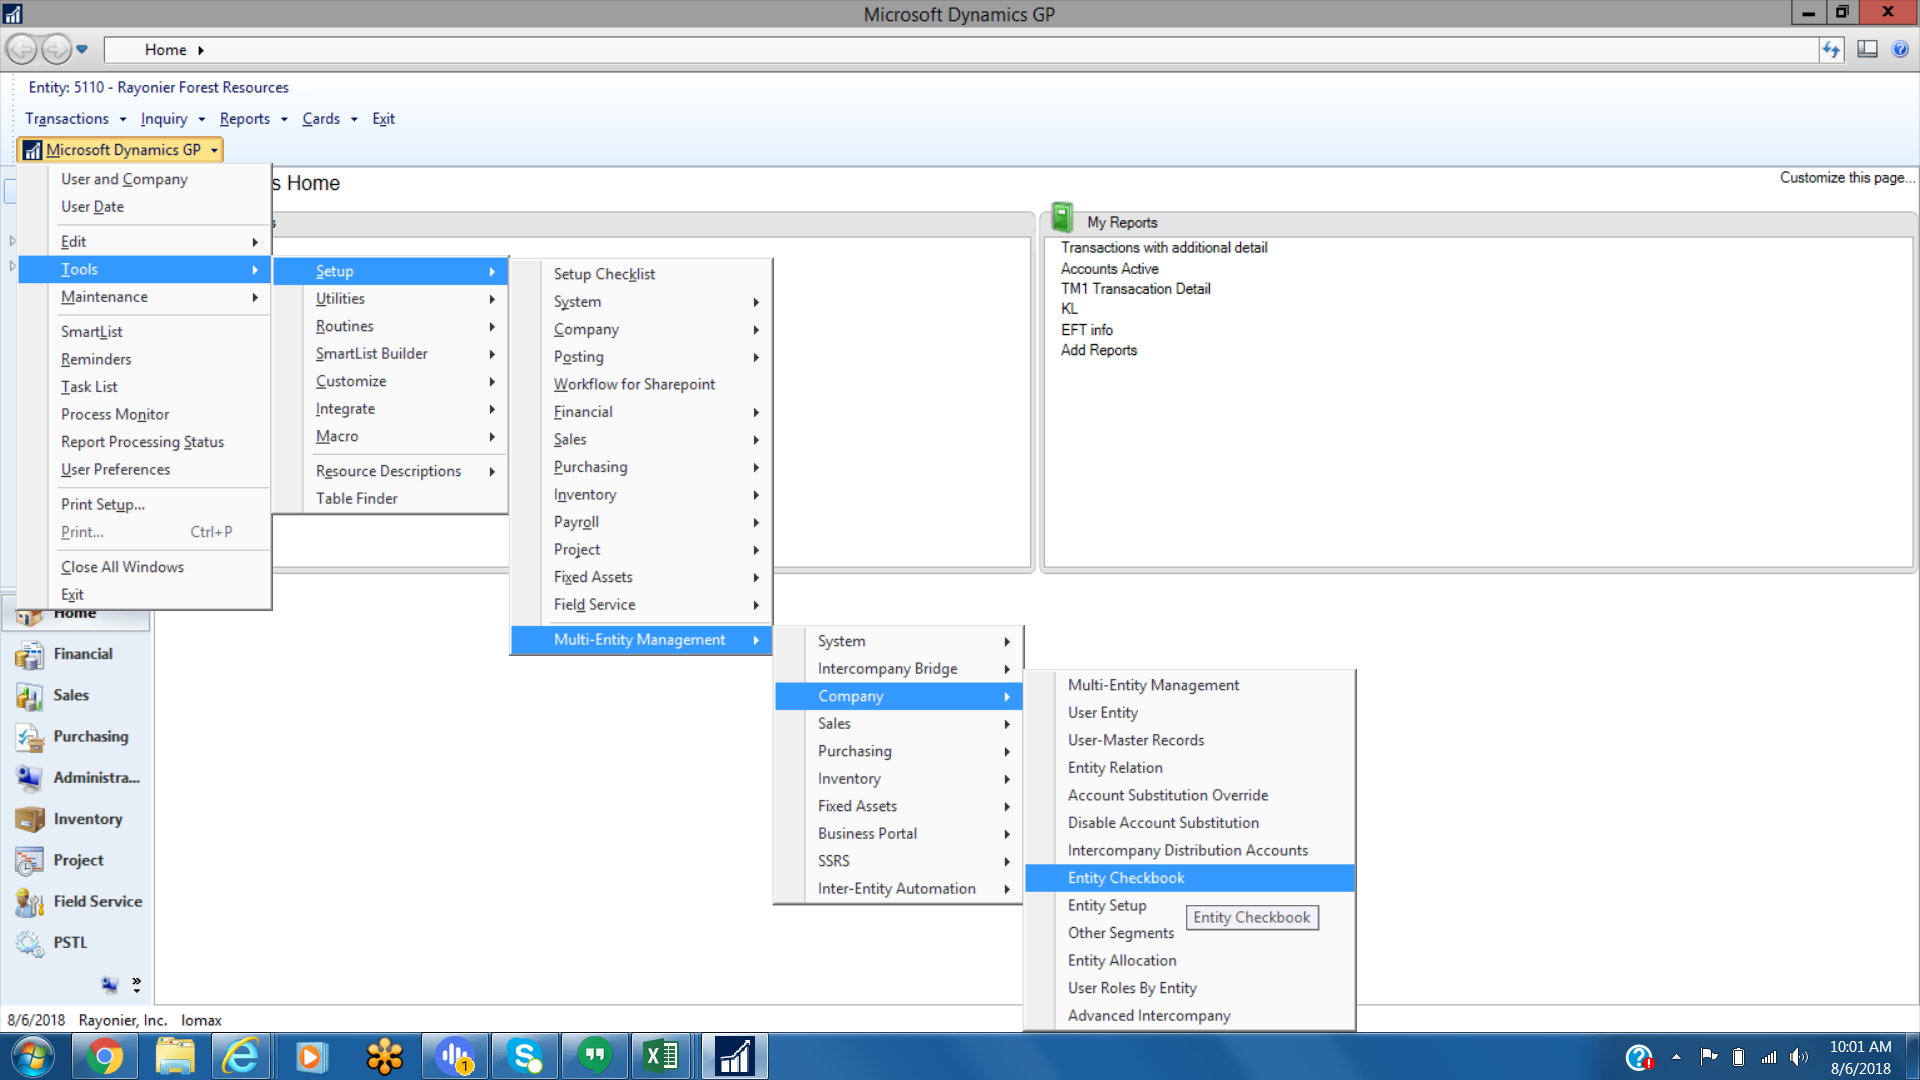Open Inventory navigation pane icon
This screenshot has width=1920, height=1080.
click(29, 819)
